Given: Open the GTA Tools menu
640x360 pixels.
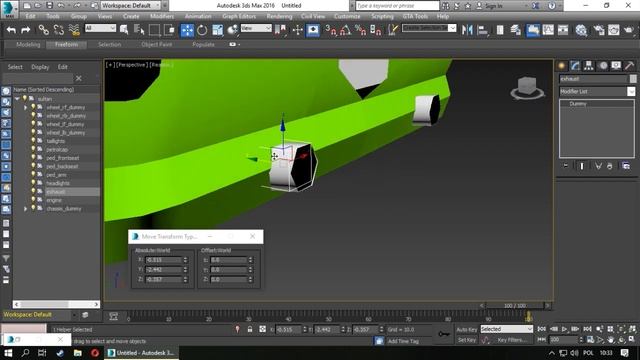Looking at the screenshot, I should [x=415, y=16].
